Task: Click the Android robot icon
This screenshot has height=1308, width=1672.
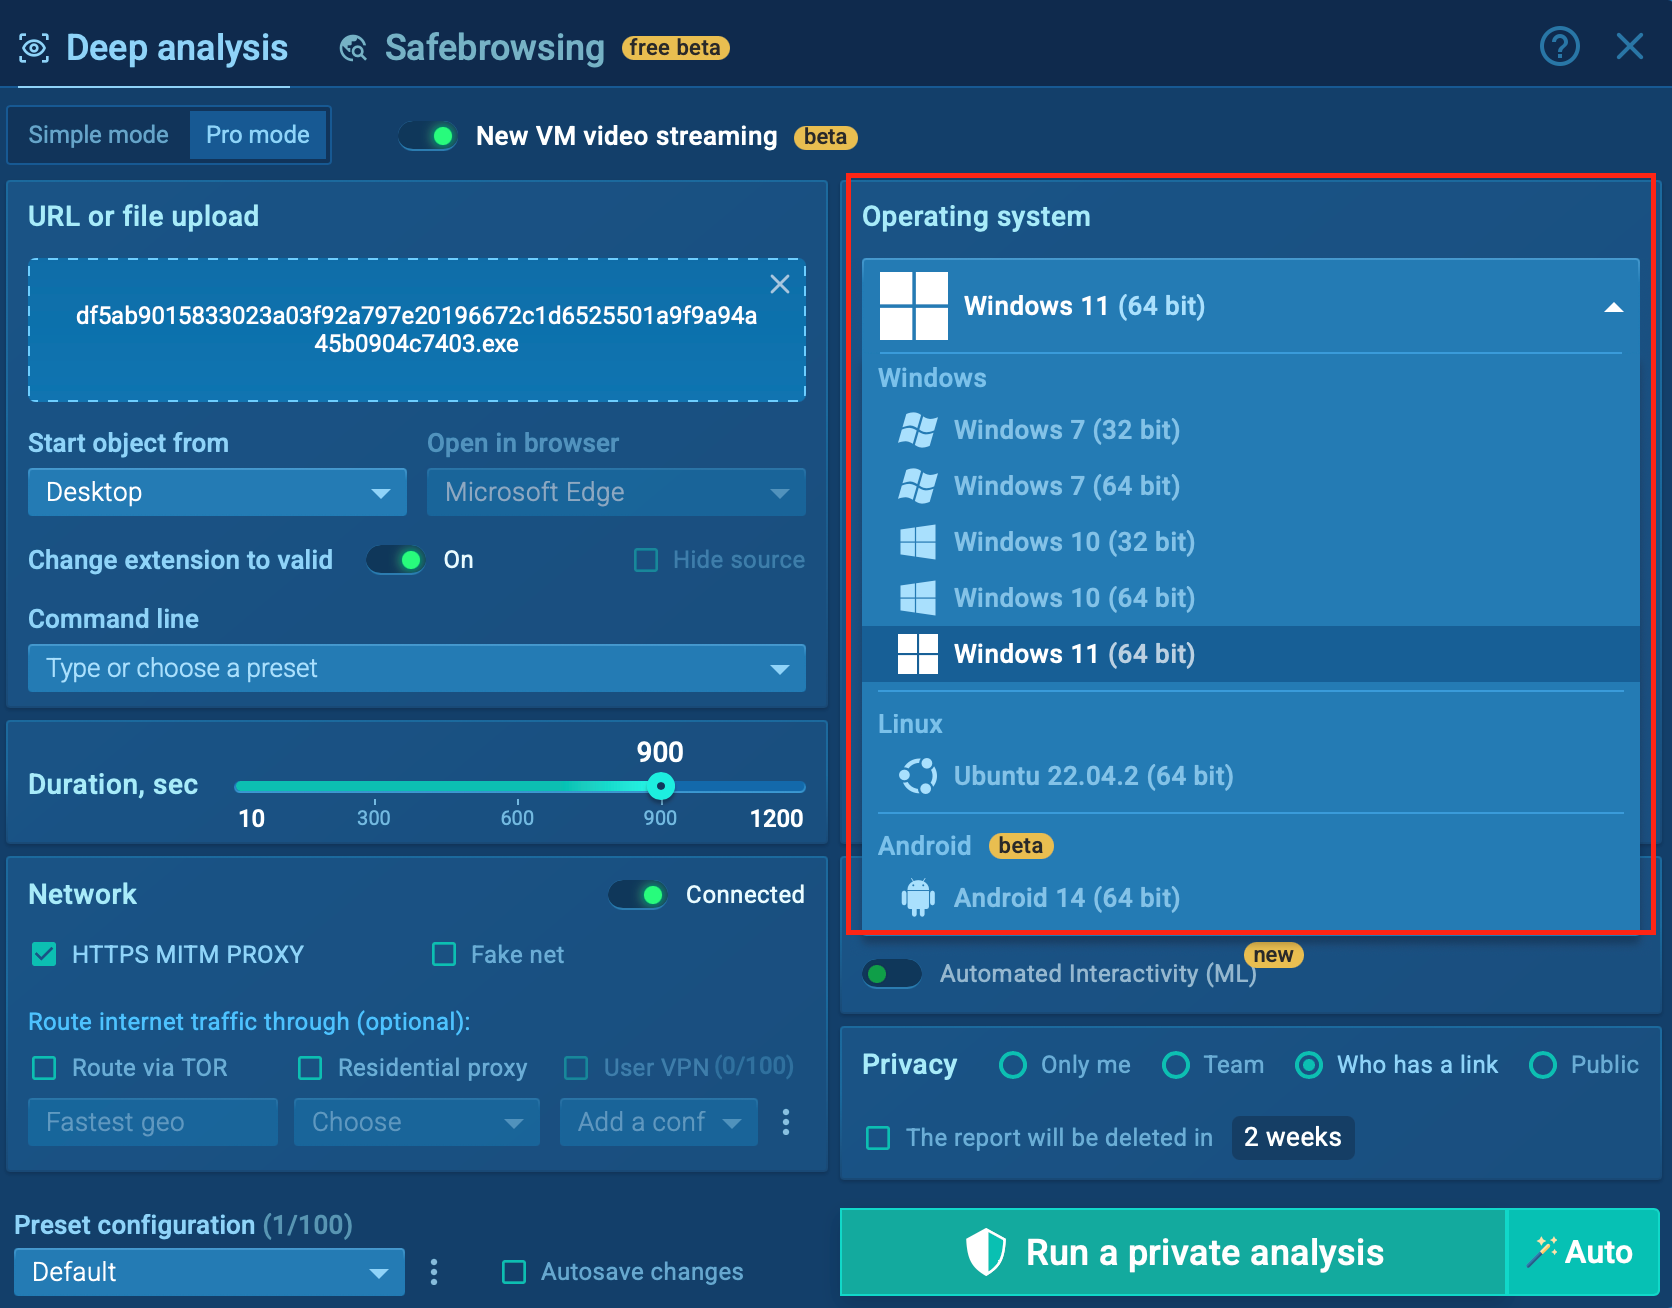Action: (918, 898)
